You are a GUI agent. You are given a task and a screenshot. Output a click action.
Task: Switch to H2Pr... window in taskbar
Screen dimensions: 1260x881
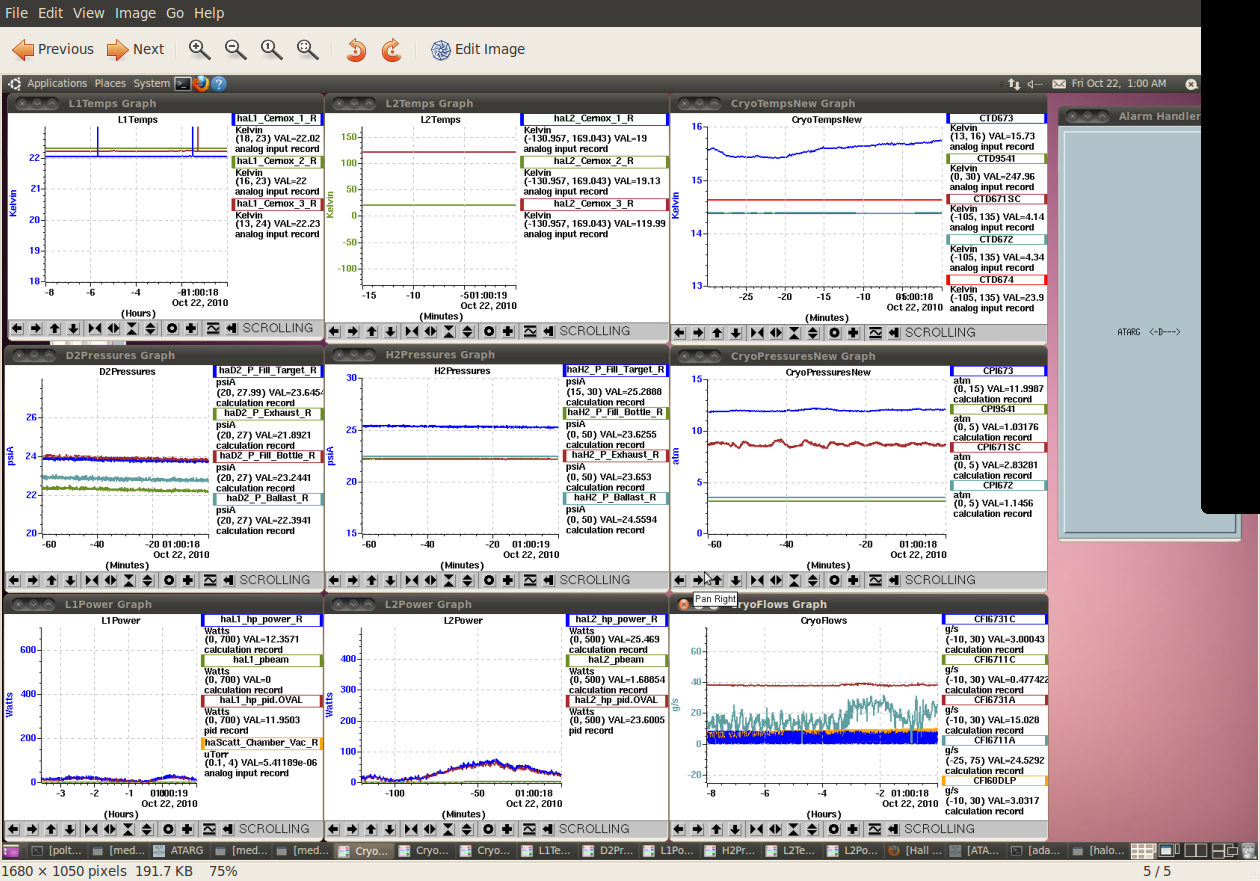730,851
